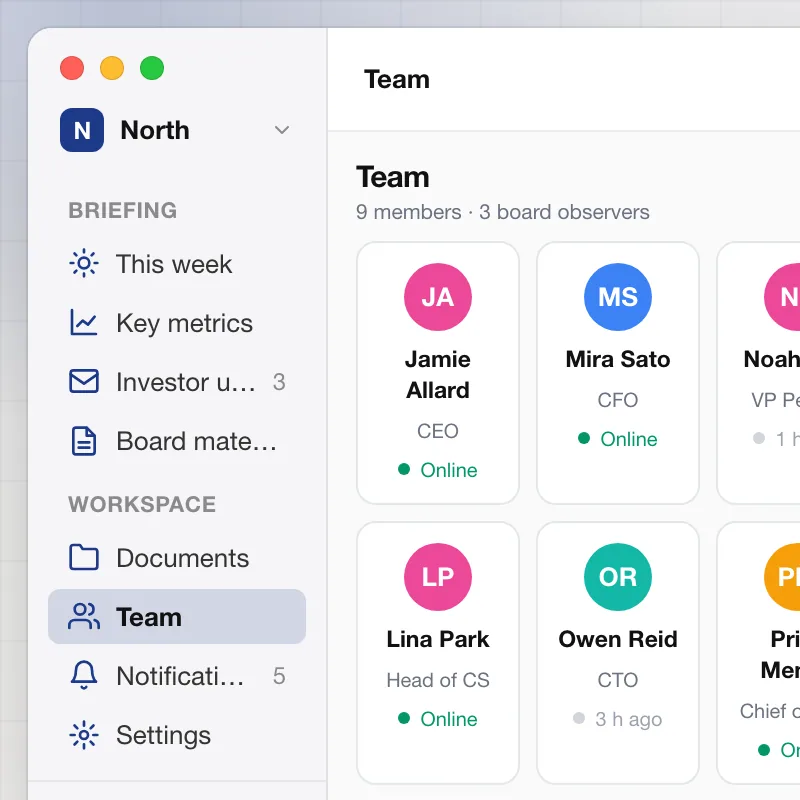Click the red close window button
This screenshot has width=800, height=800.
point(72,68)
